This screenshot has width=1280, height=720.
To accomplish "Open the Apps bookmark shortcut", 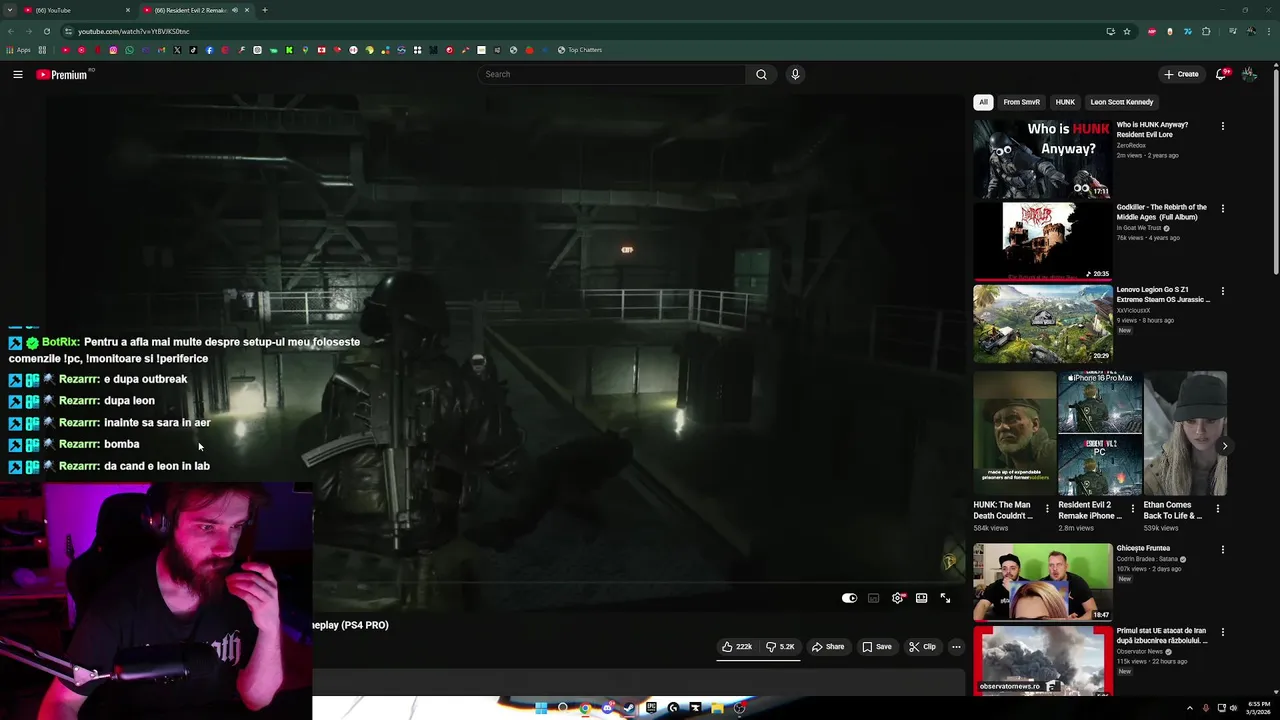I will (x=18, y=50).
